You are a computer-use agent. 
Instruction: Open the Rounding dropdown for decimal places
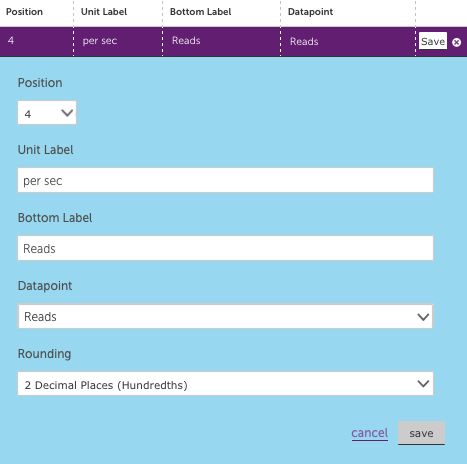click(x=225, y=384)
